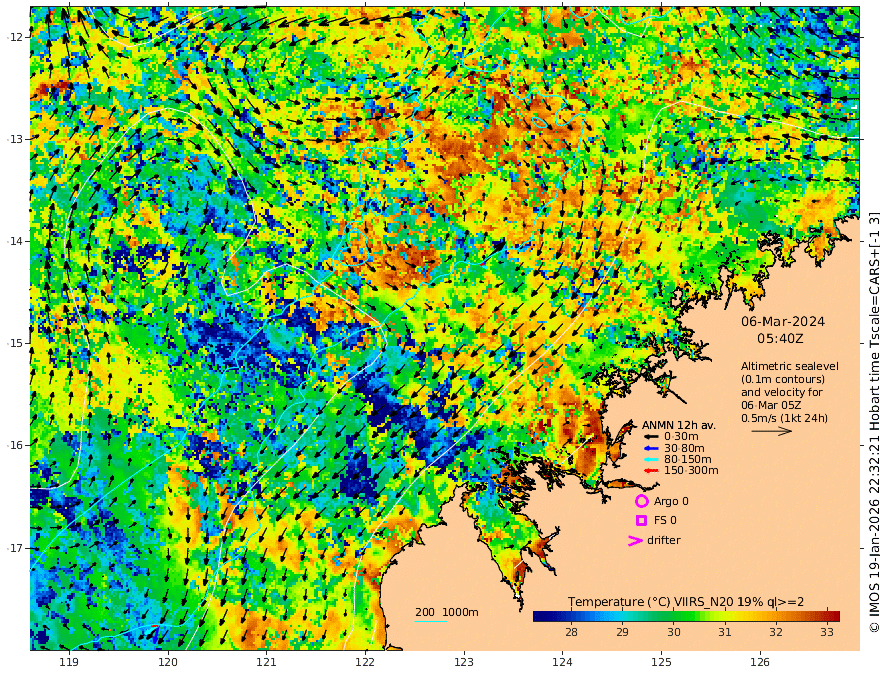Click longitude axis label '125'

[x=662, y=663]
